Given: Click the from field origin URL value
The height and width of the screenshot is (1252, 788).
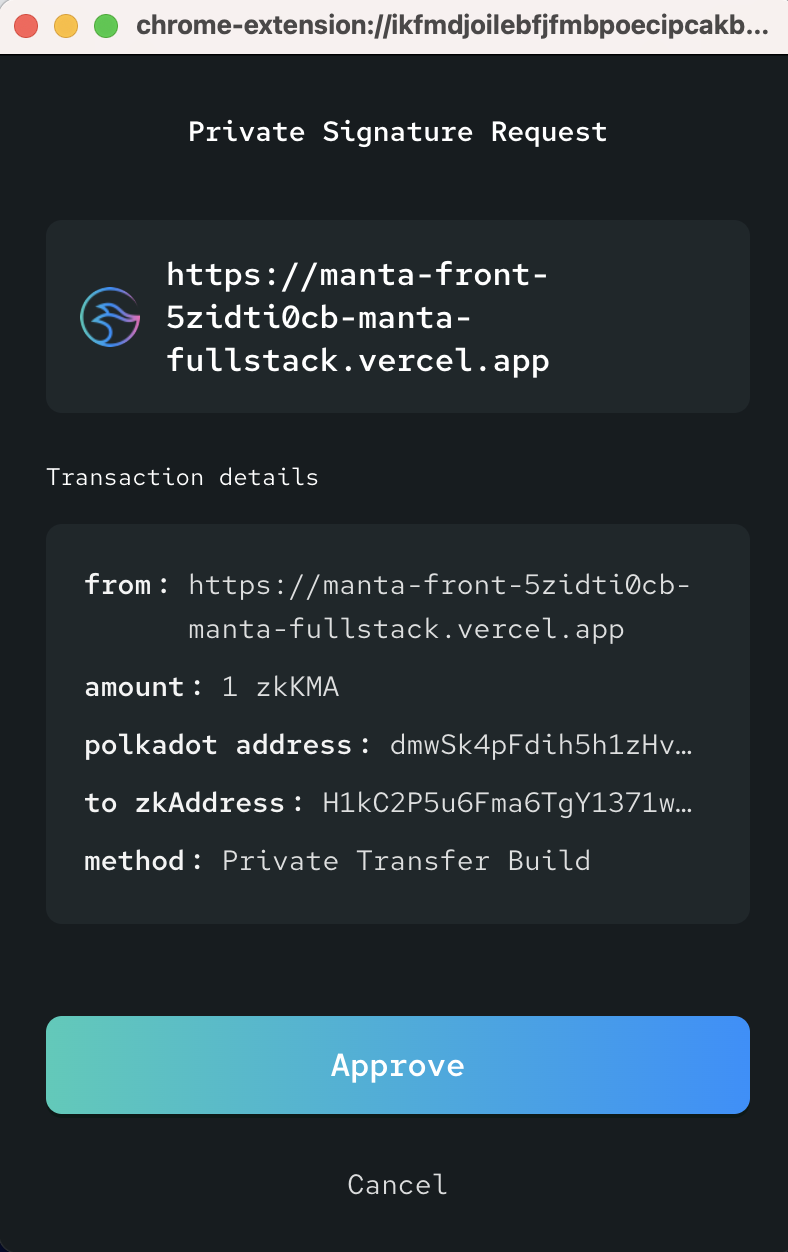Looking at the screenshot, I should pyautogui.click(x=439, y=607).
